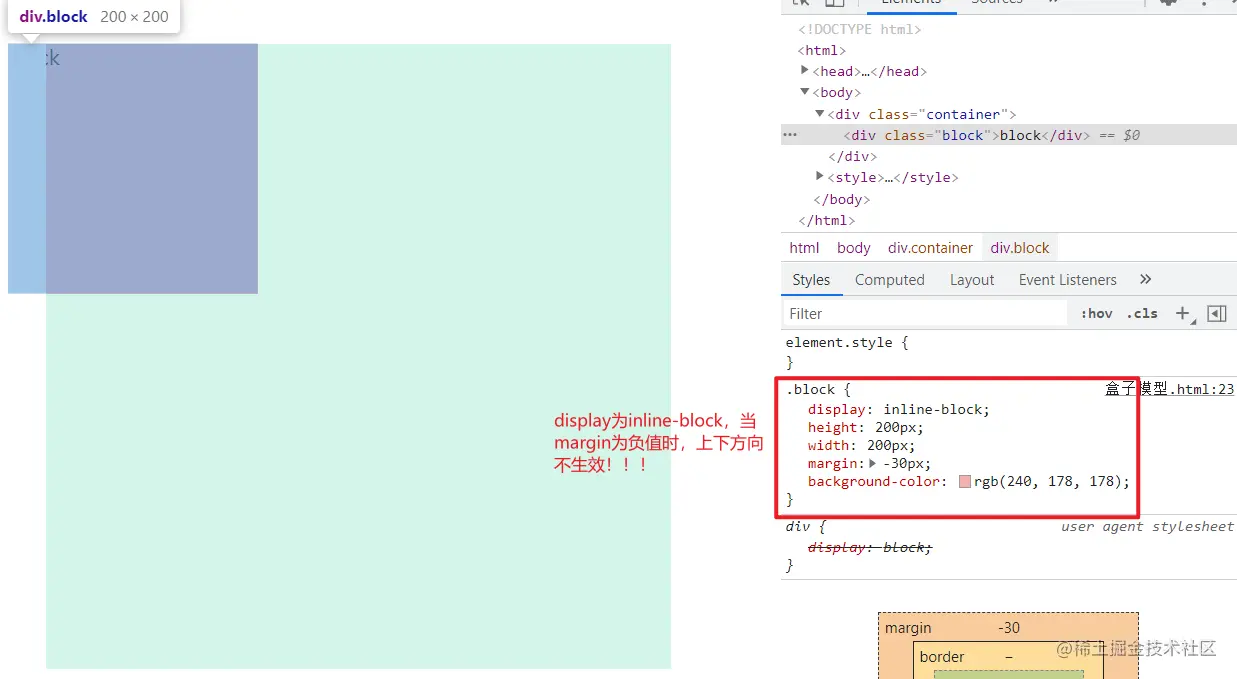Screen dimensions: 1237x679
Task: Switch to the Styles tab
Action: [x=811, y=280]
